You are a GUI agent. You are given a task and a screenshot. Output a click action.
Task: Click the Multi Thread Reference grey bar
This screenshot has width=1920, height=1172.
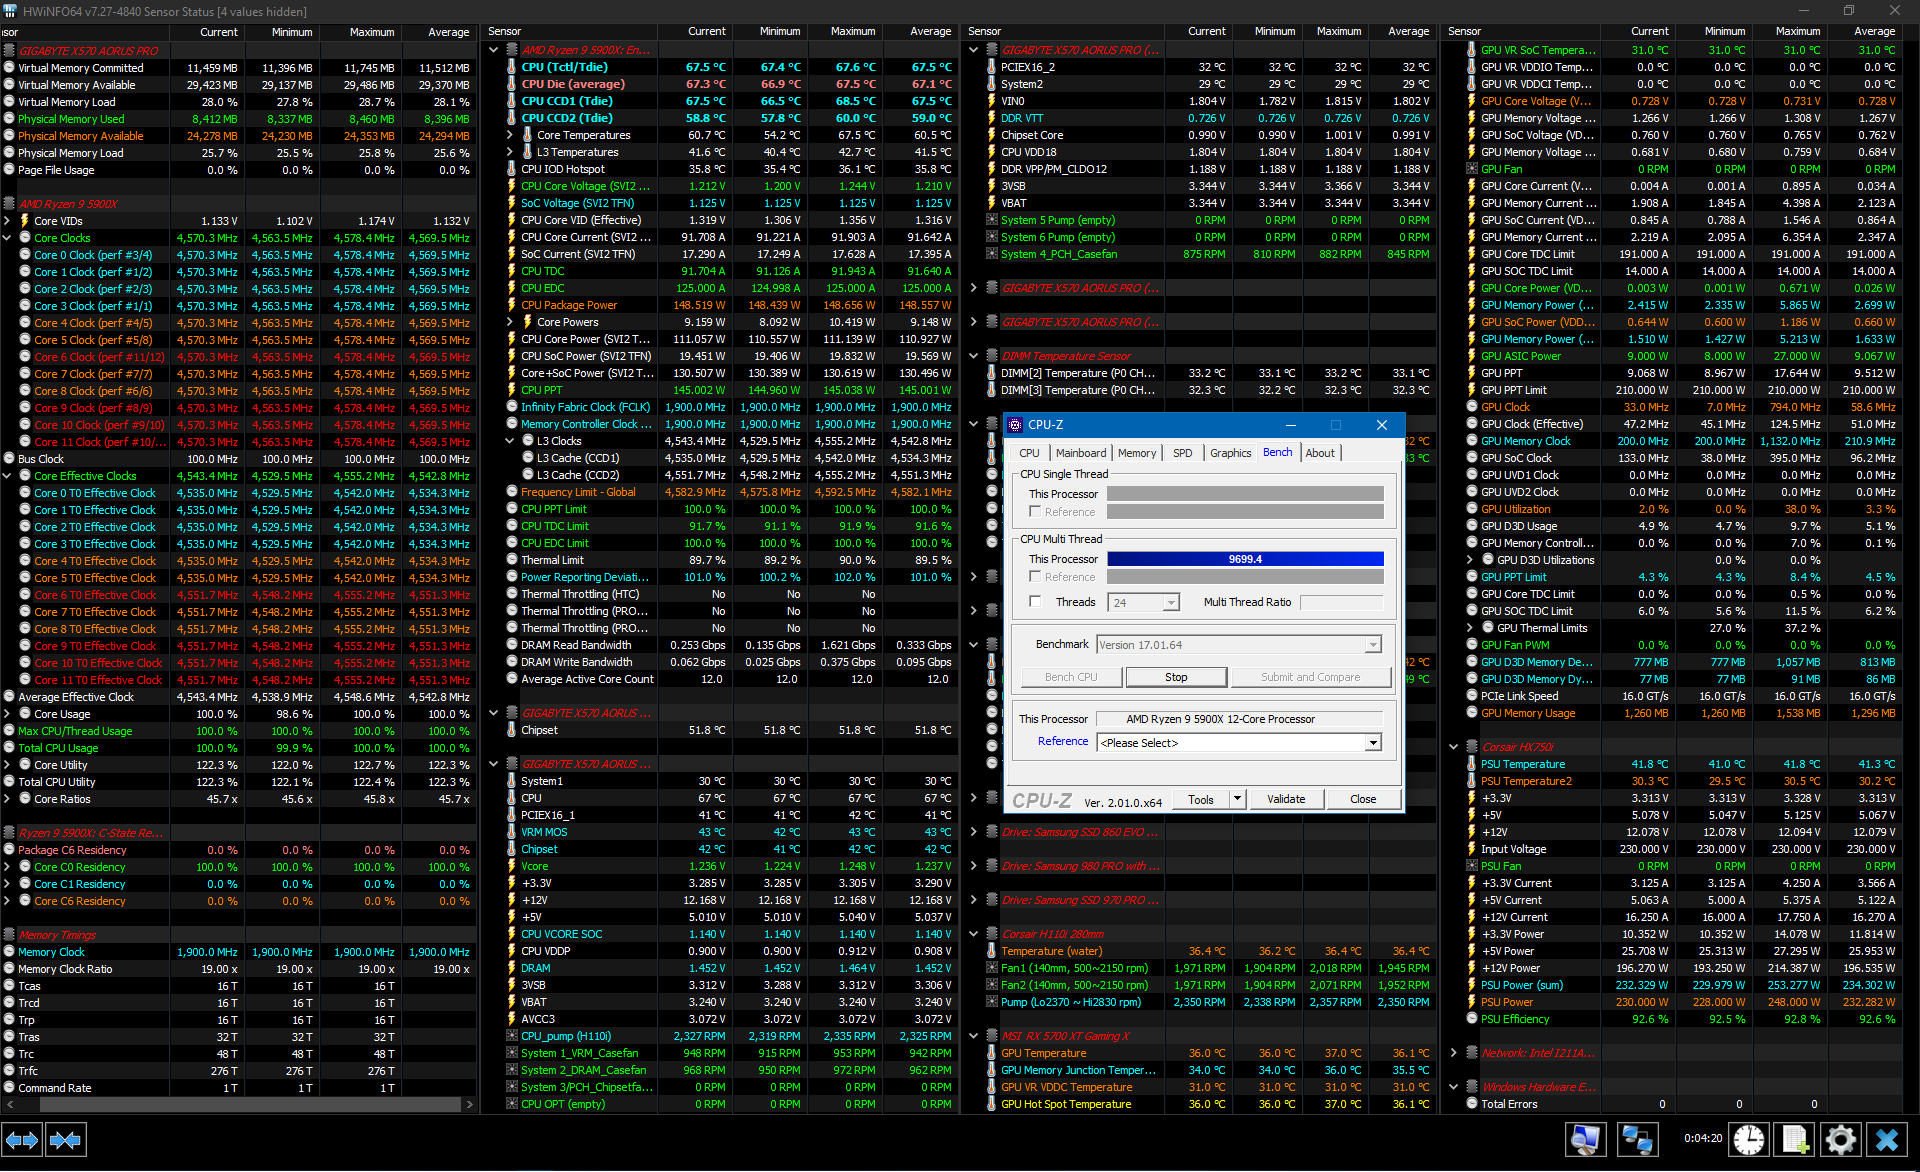1245,577
